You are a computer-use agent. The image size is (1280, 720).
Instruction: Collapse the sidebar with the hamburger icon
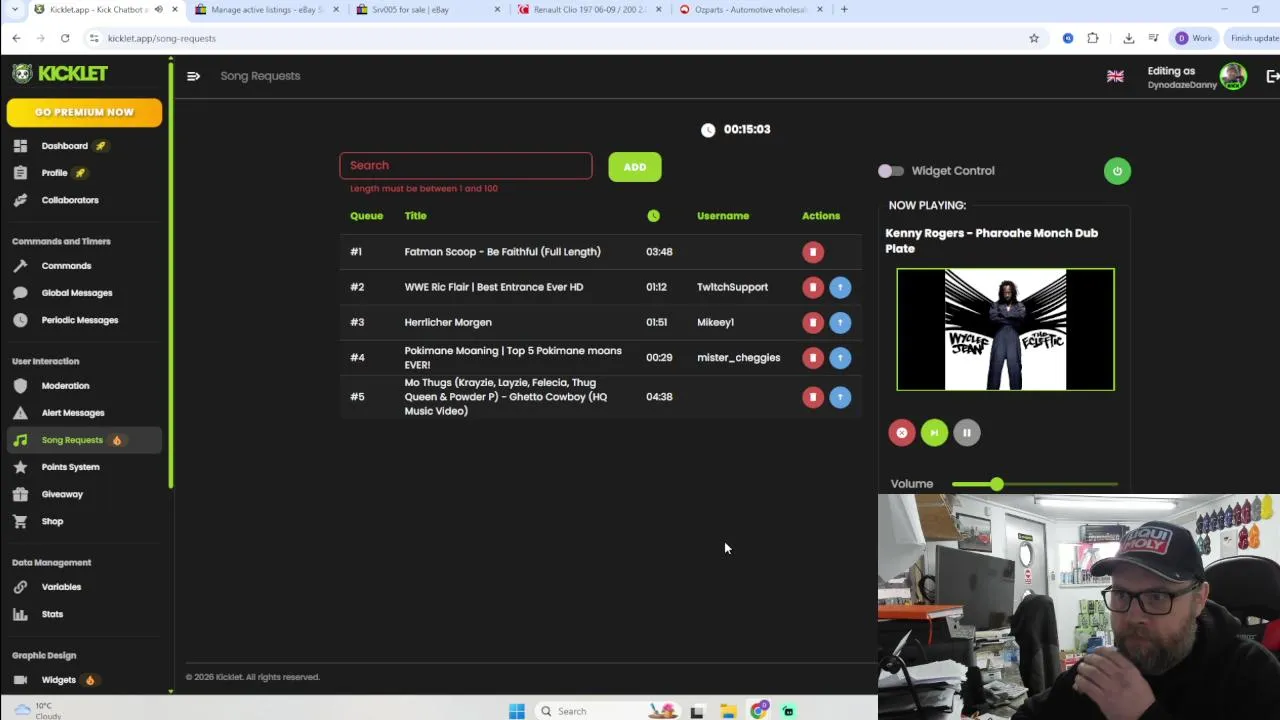(x=193, y=76)
